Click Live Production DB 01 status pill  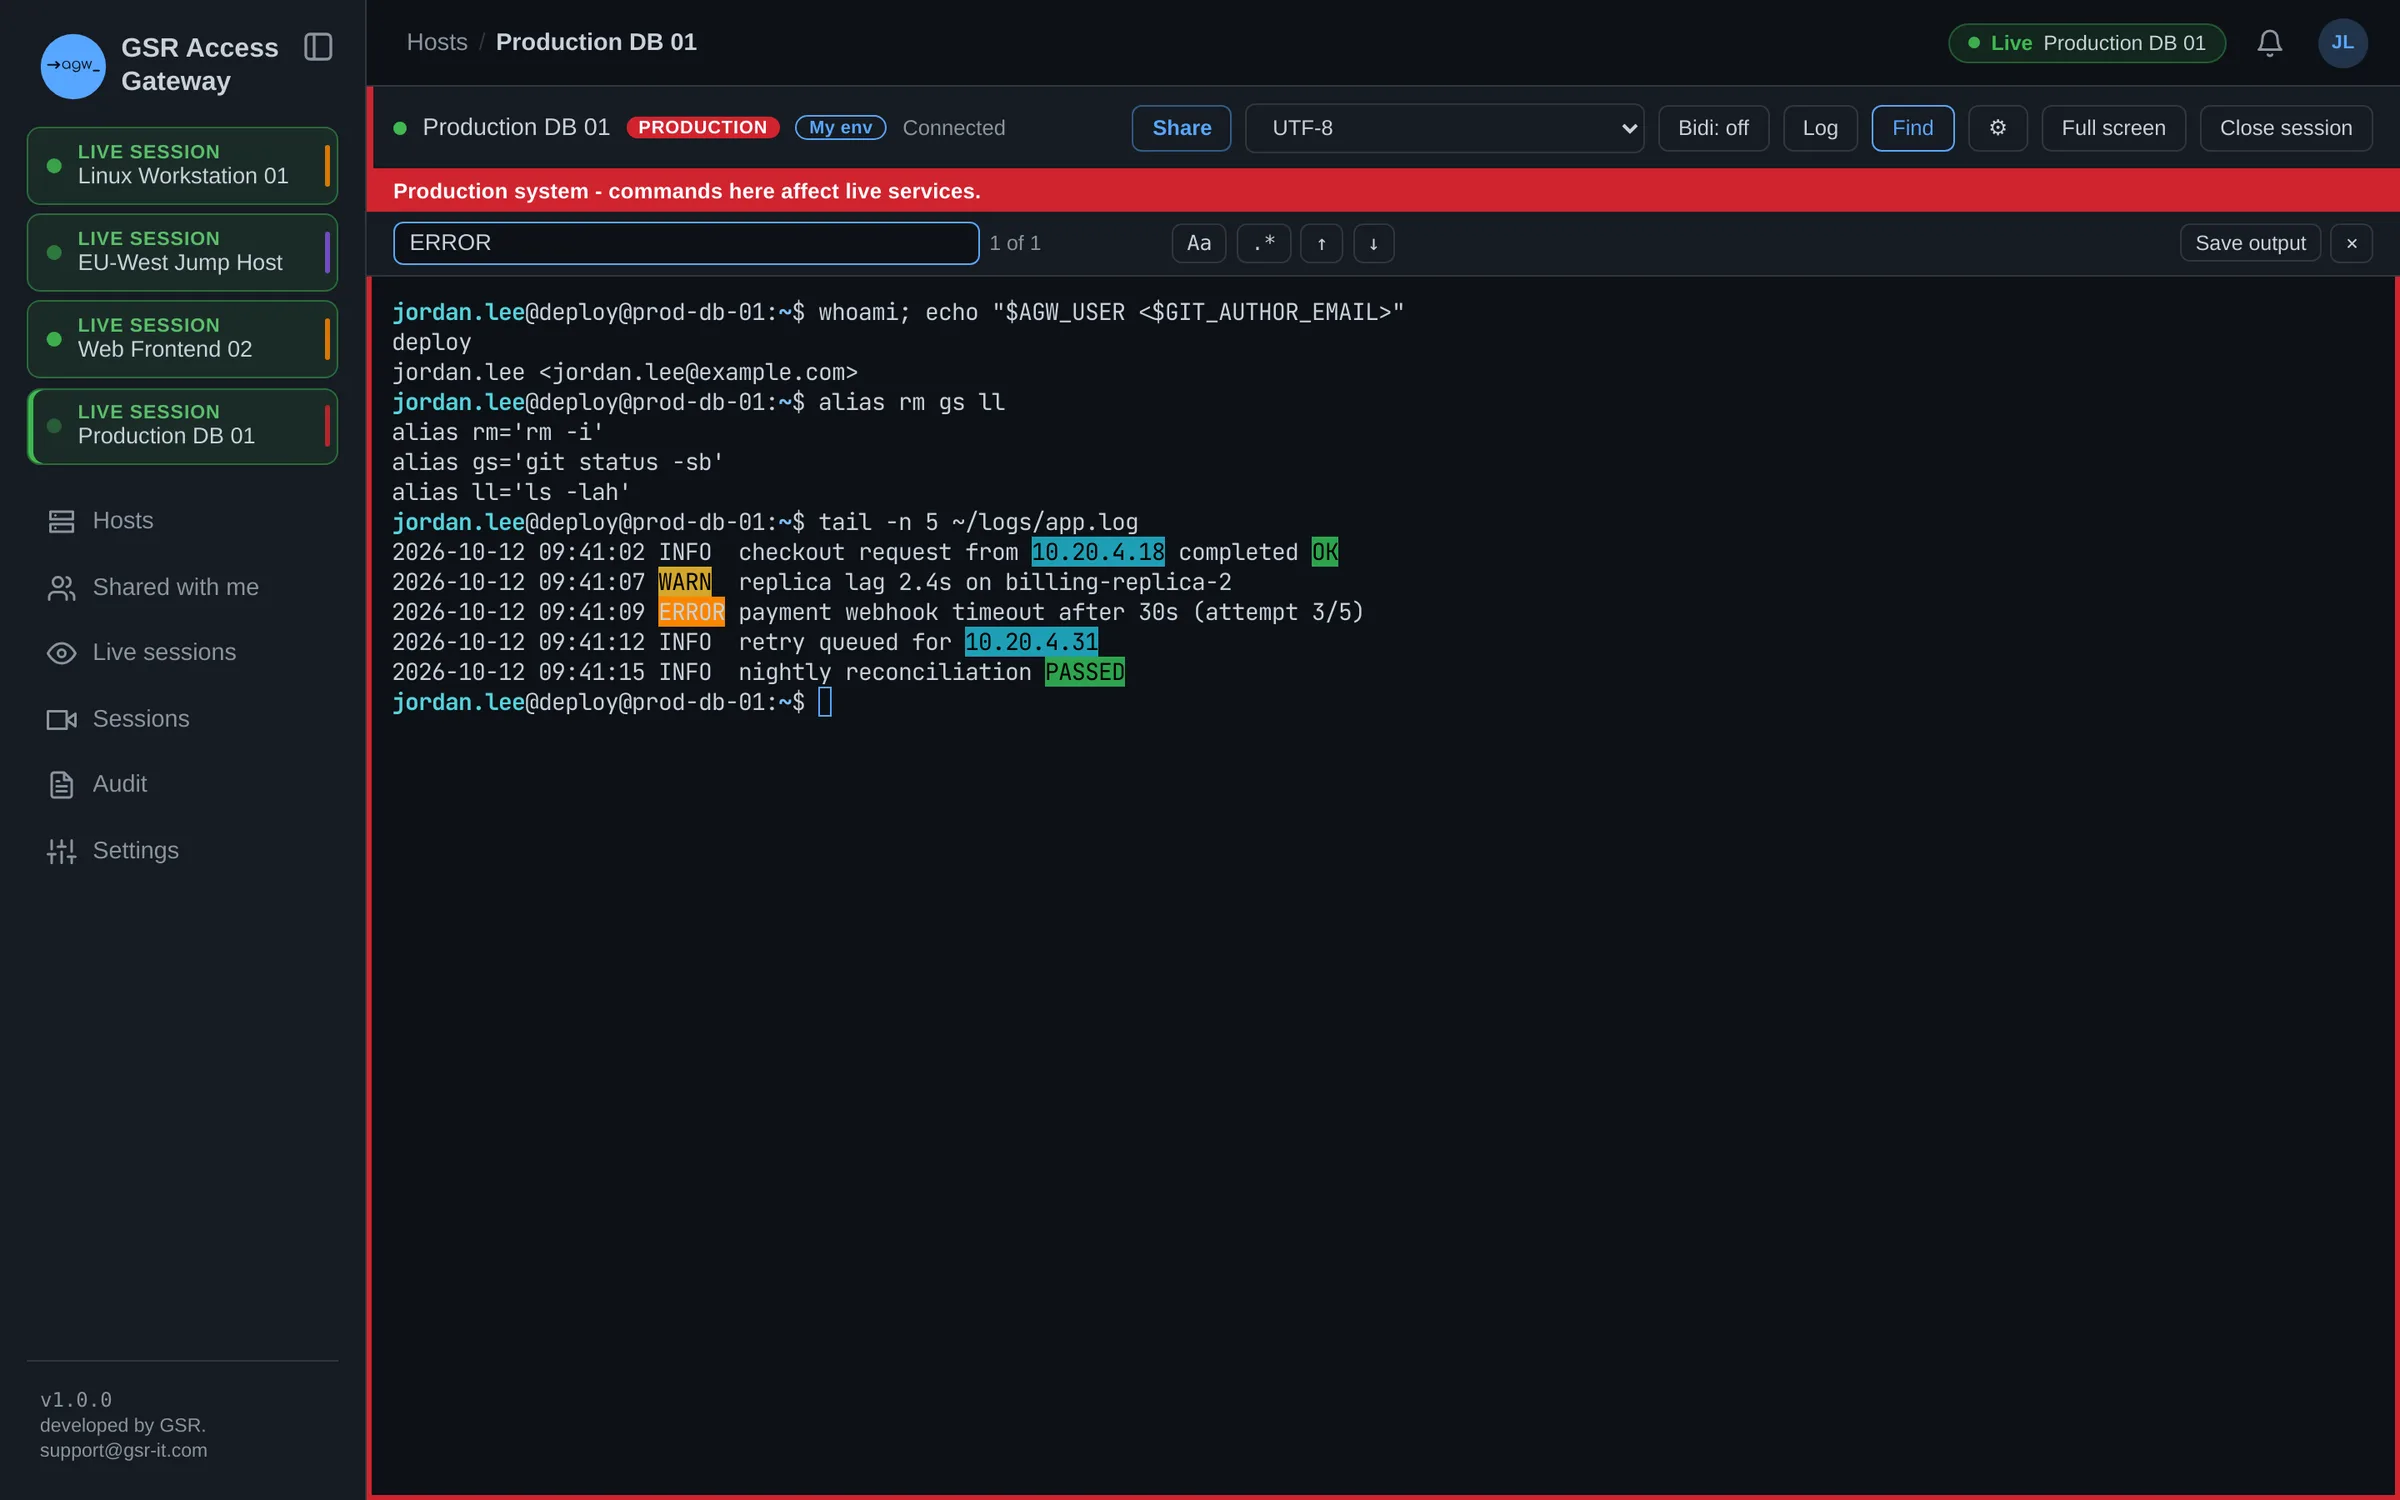[2087, 43]
